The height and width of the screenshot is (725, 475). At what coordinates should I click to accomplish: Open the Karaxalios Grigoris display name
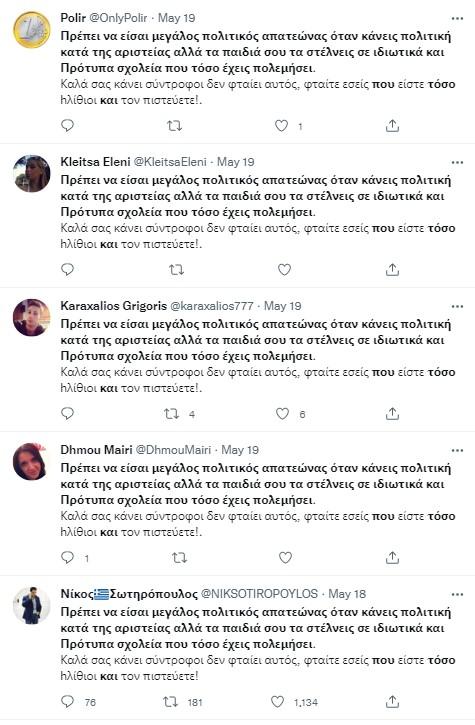click(114, 306)
